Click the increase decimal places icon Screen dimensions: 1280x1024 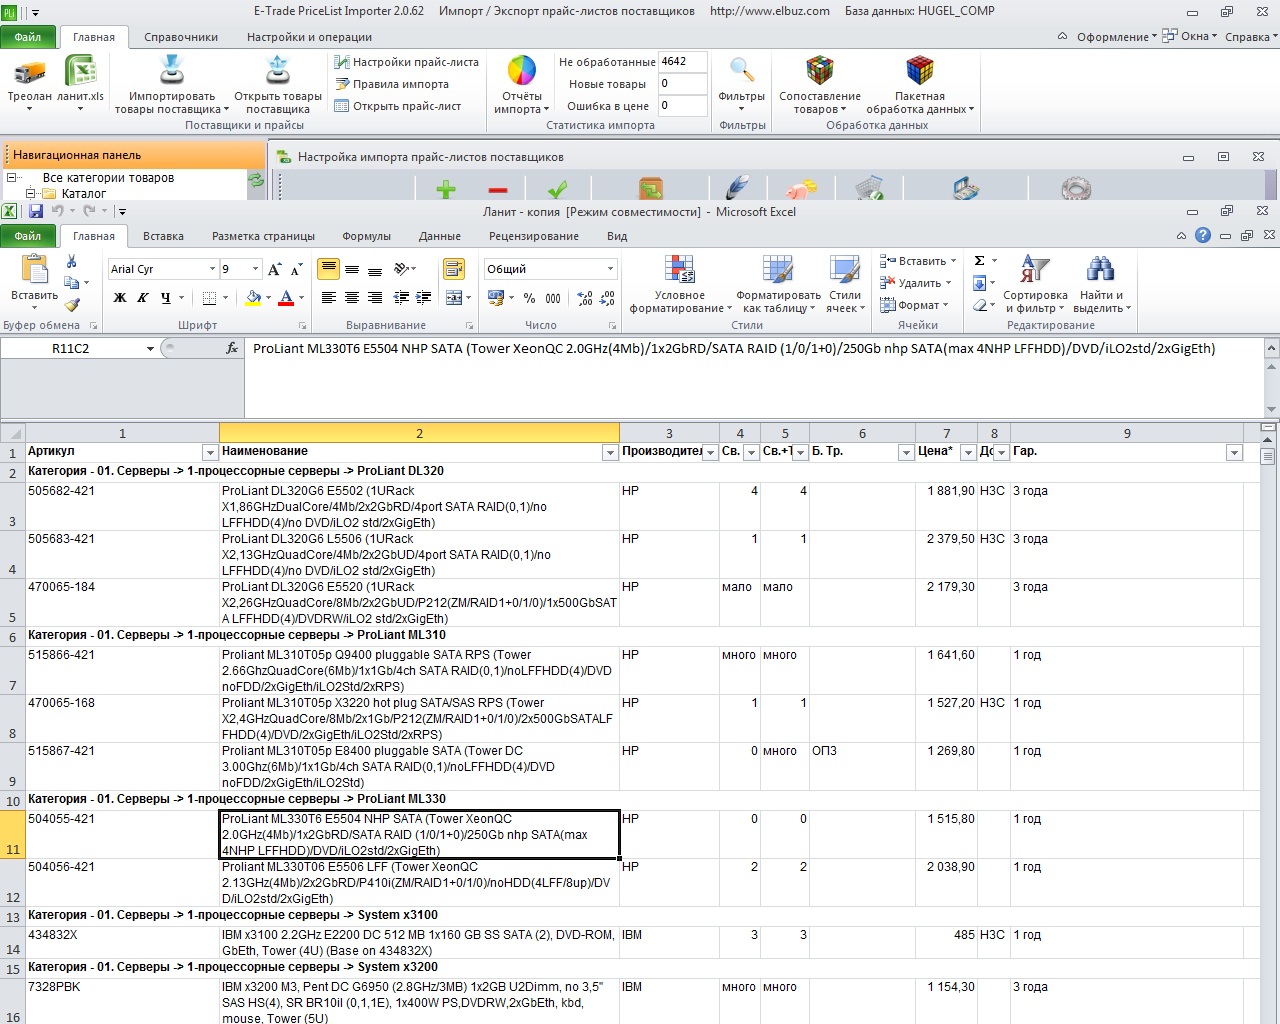tap(585, 298)
